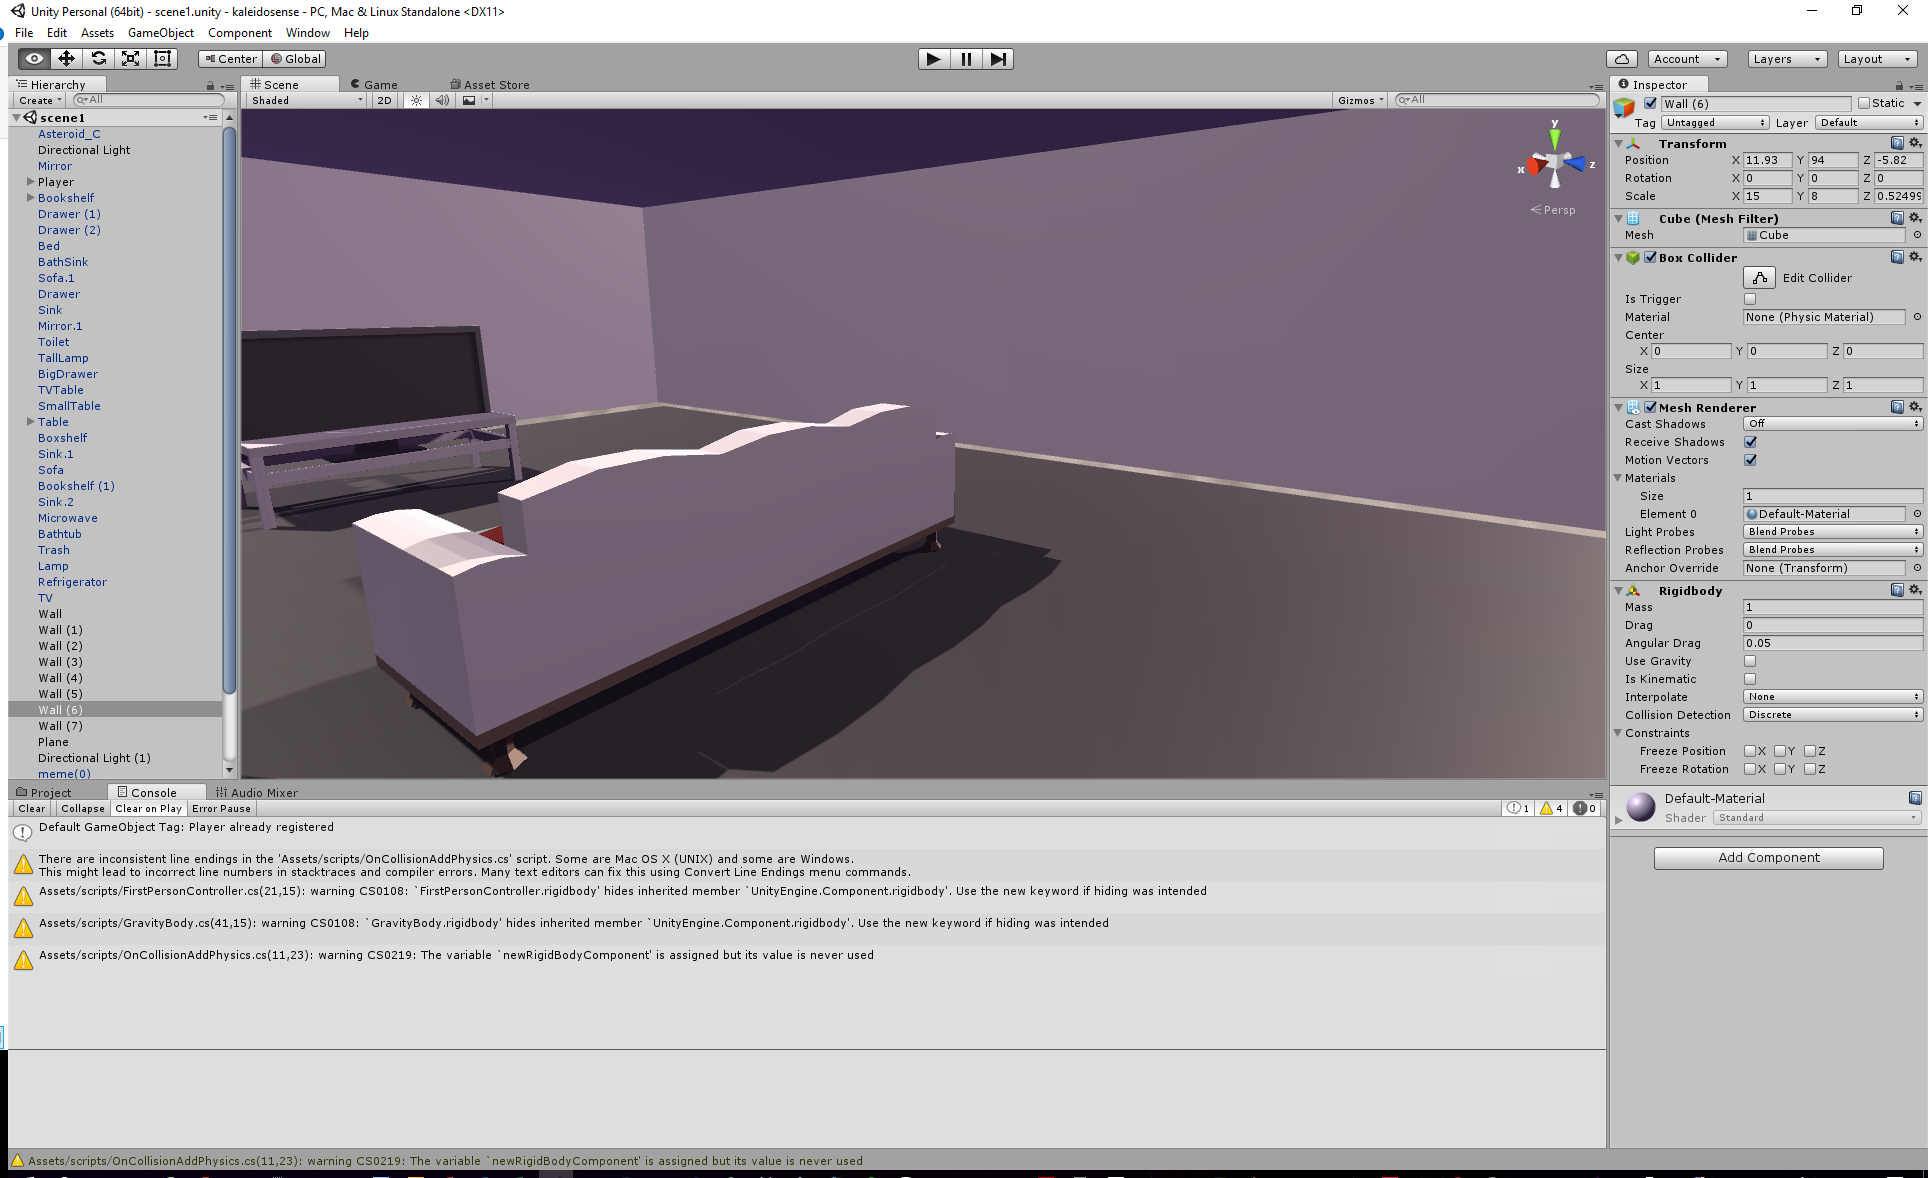Select the Rect transform tool
1928x1178 pixels.
[x=162, y=58]
